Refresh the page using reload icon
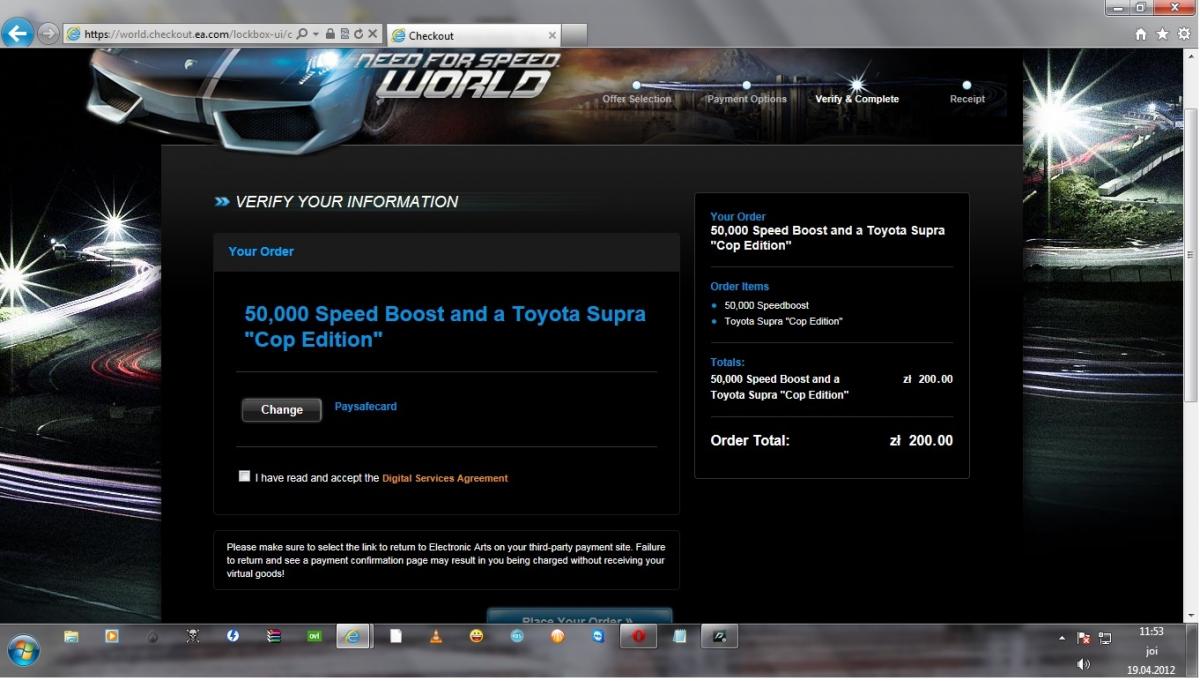Image resolution: width=1200 pixels, height=681 pixels. pyautogui.click(x=358, y=34)
